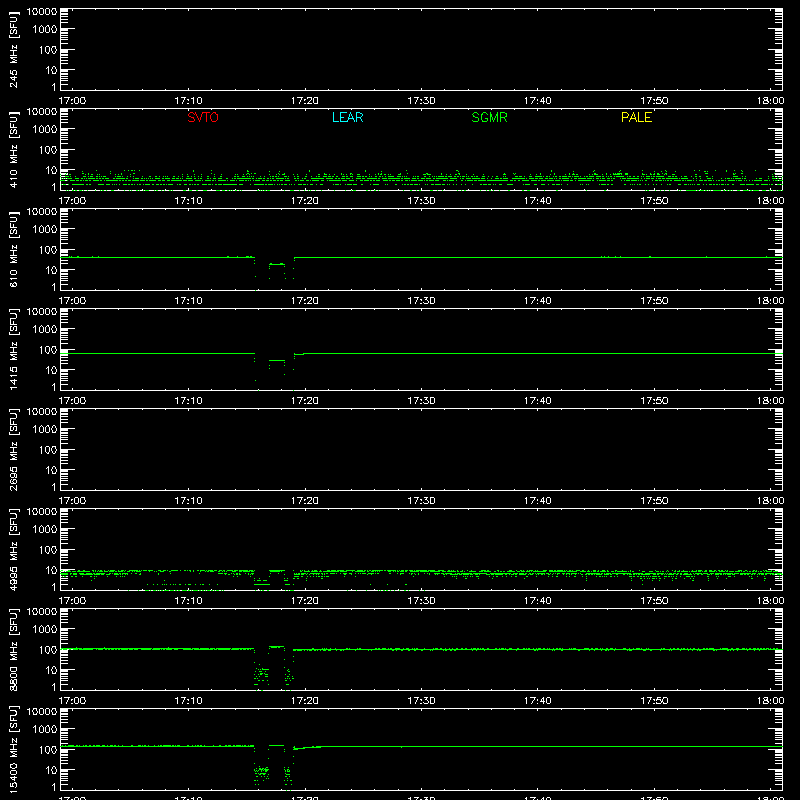Click the 1000 y-axis value on 15400 MHz plot
Image resolution: width=800 pixels, height=800 pixels.
[x=45, y=730]
